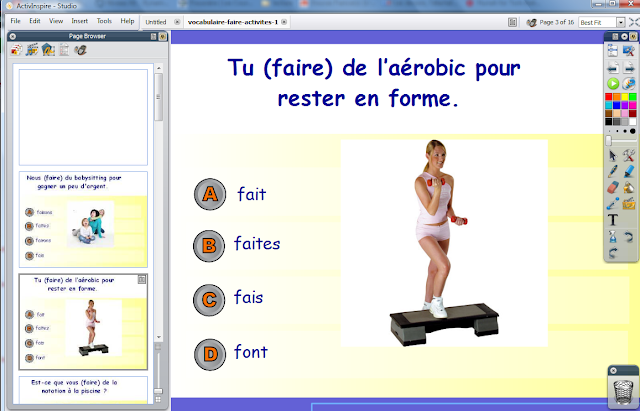640x411 pixels.
Task: Open the File menu
Action: pos(16,21)
